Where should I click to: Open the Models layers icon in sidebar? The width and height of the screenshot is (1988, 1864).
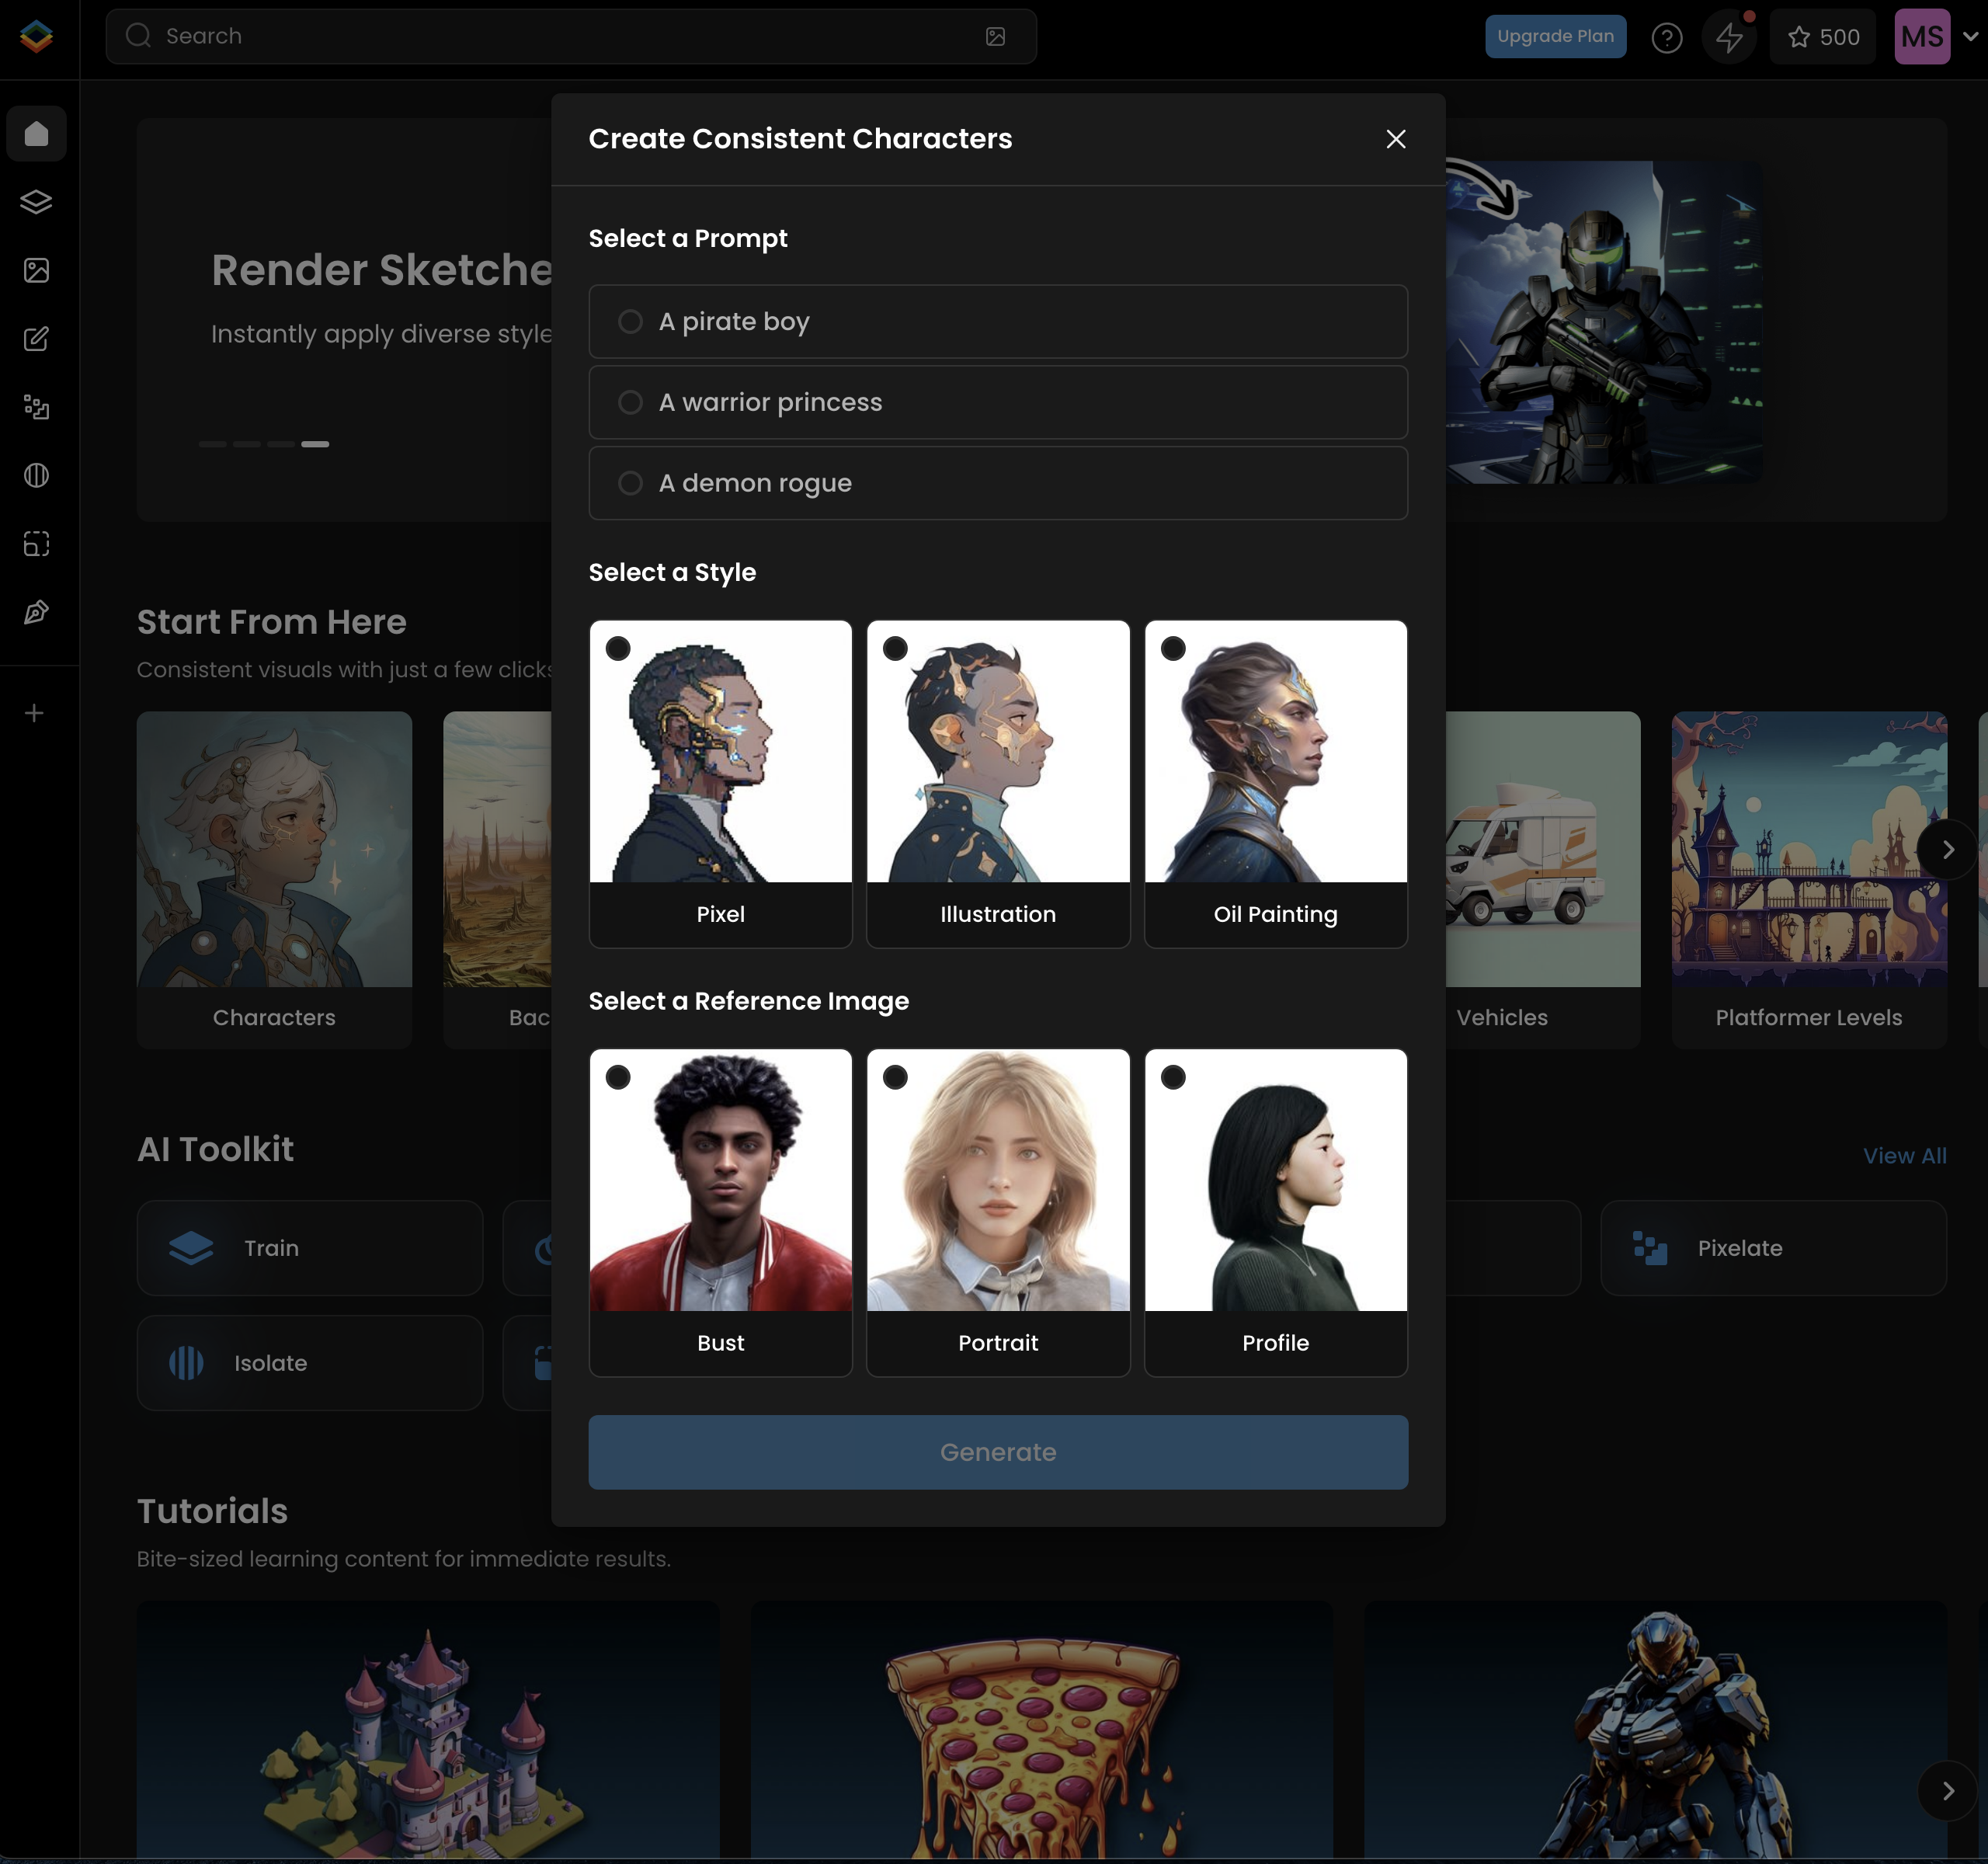coord(36,202)
